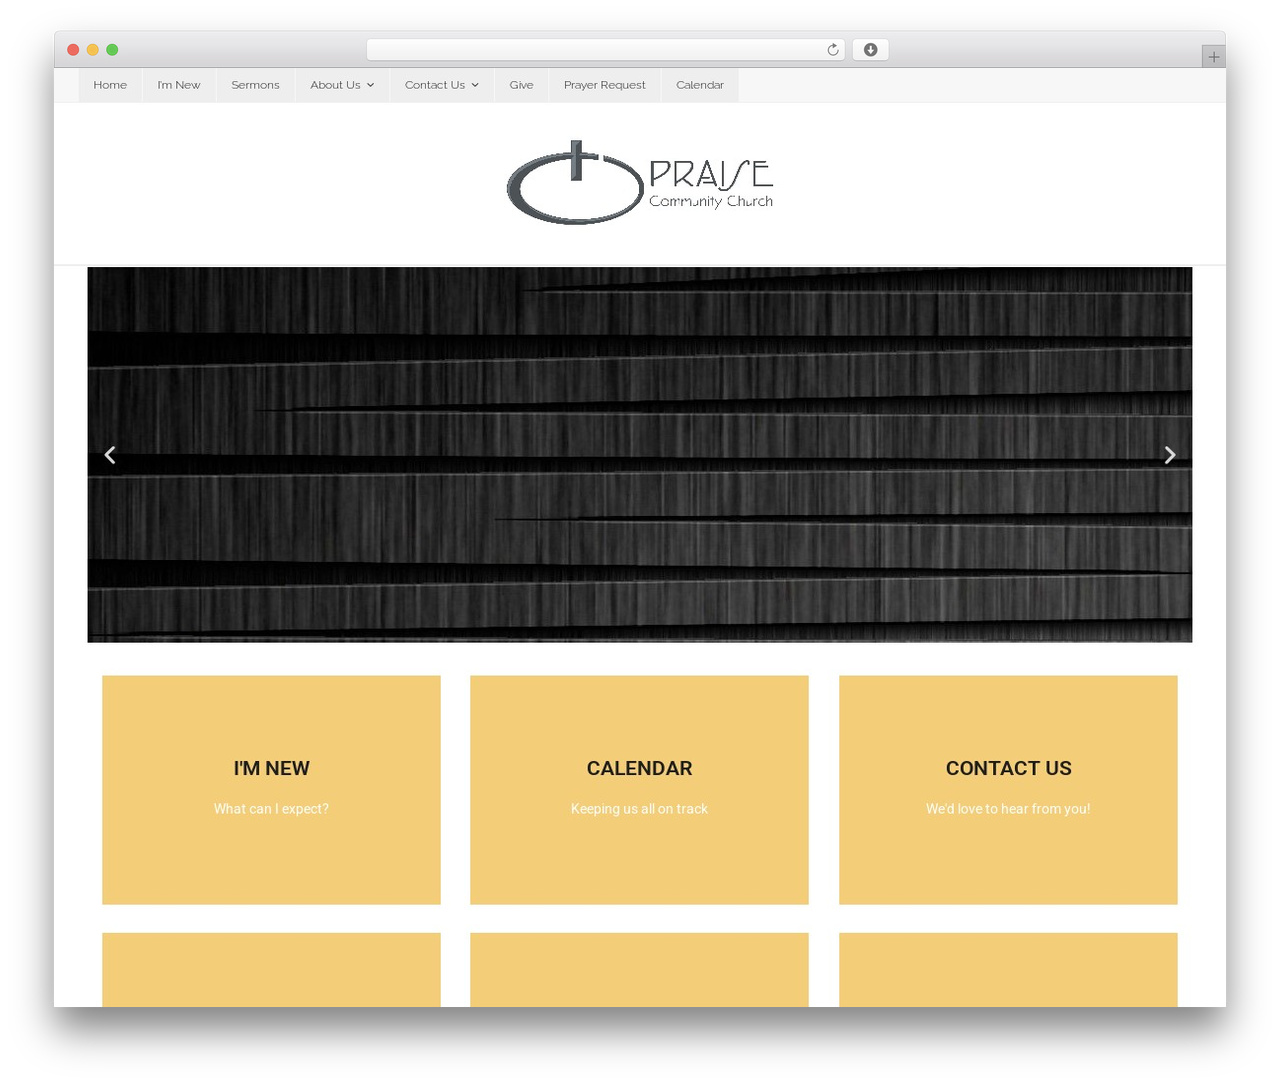
Task: Click "Keeping us all on track" text
Action: tap(639, 809)
